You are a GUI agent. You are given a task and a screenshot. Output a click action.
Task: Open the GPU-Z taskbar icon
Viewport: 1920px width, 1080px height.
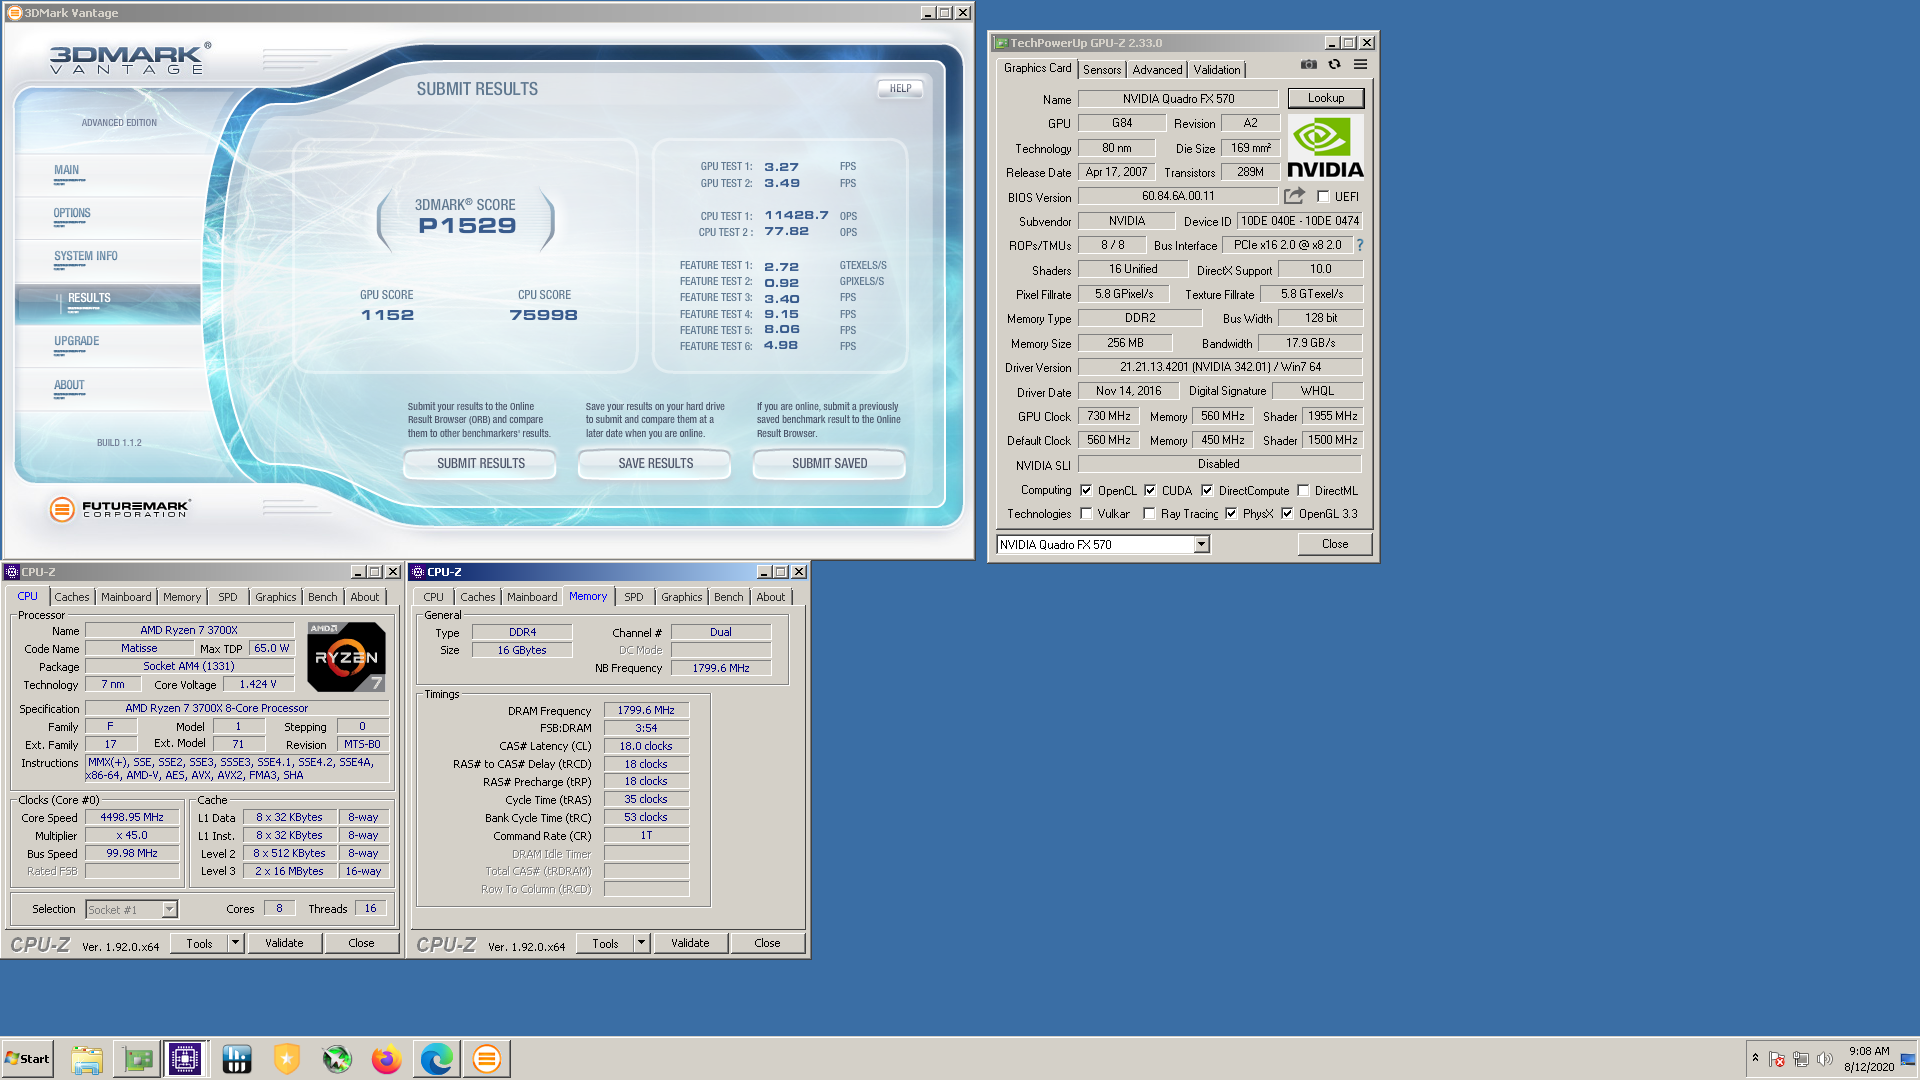pos(137,1059)
